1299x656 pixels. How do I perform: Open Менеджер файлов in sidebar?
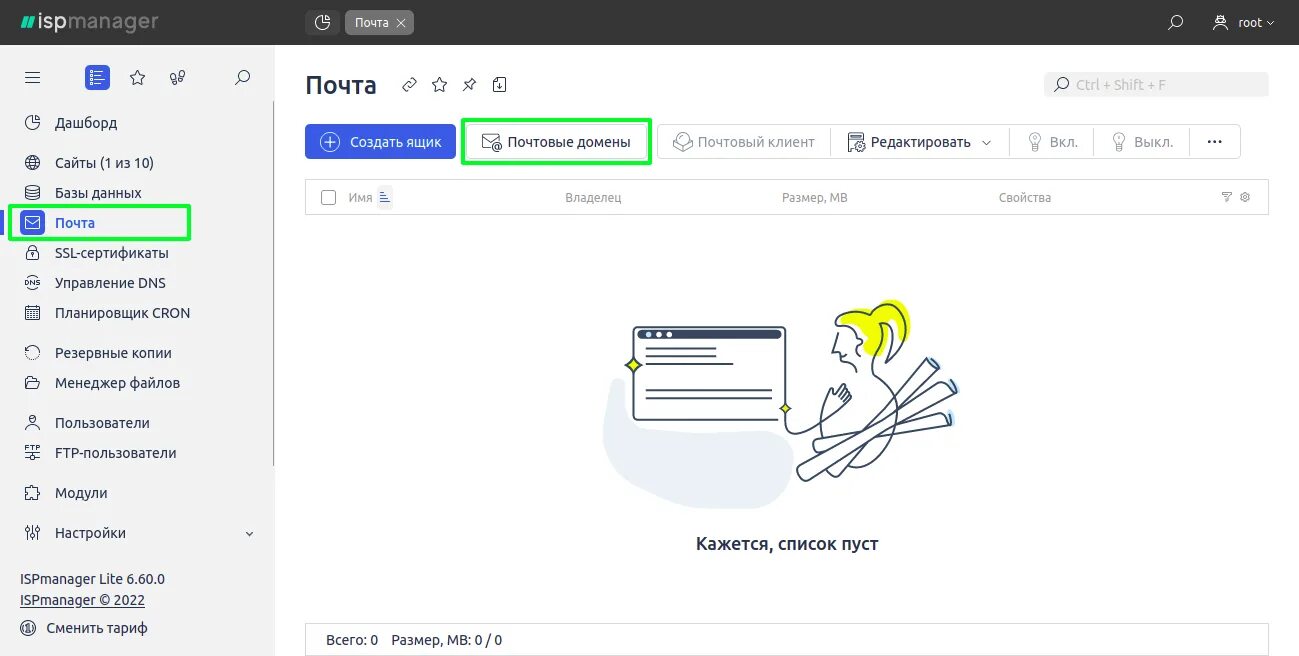pyautogui.click(x=117, y=383)
